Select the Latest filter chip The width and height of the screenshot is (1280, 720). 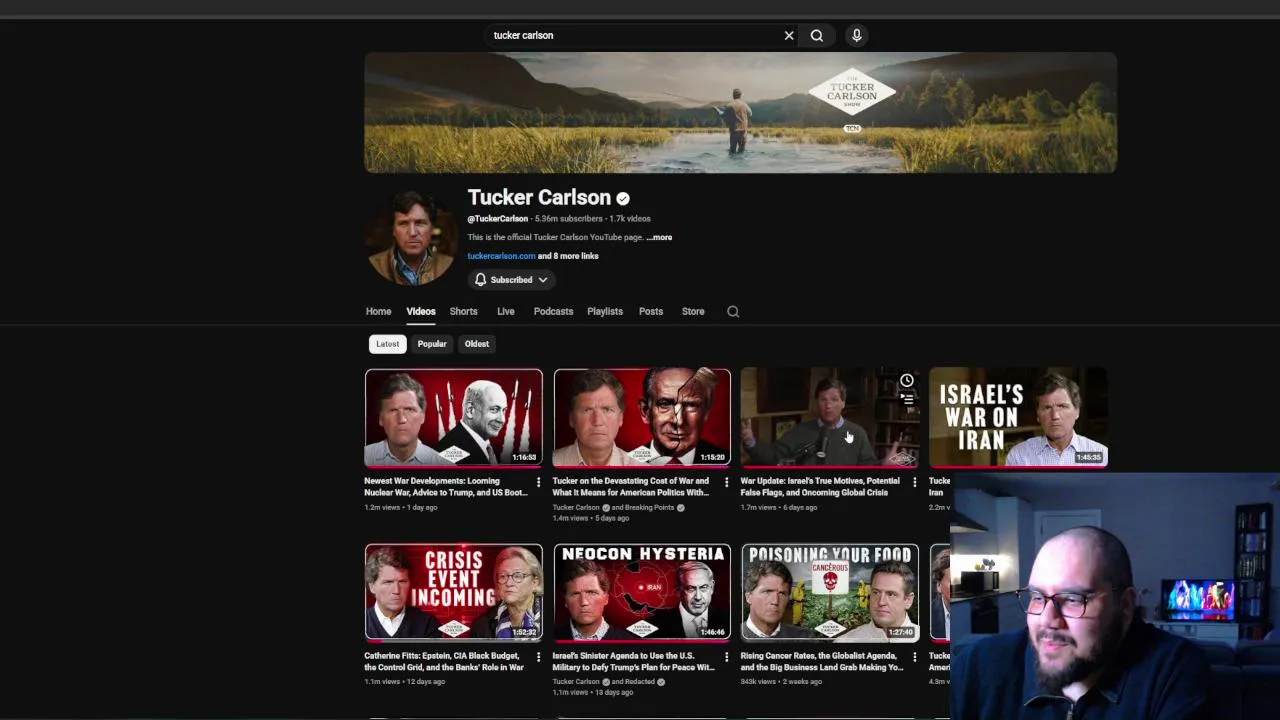[387, 344]
